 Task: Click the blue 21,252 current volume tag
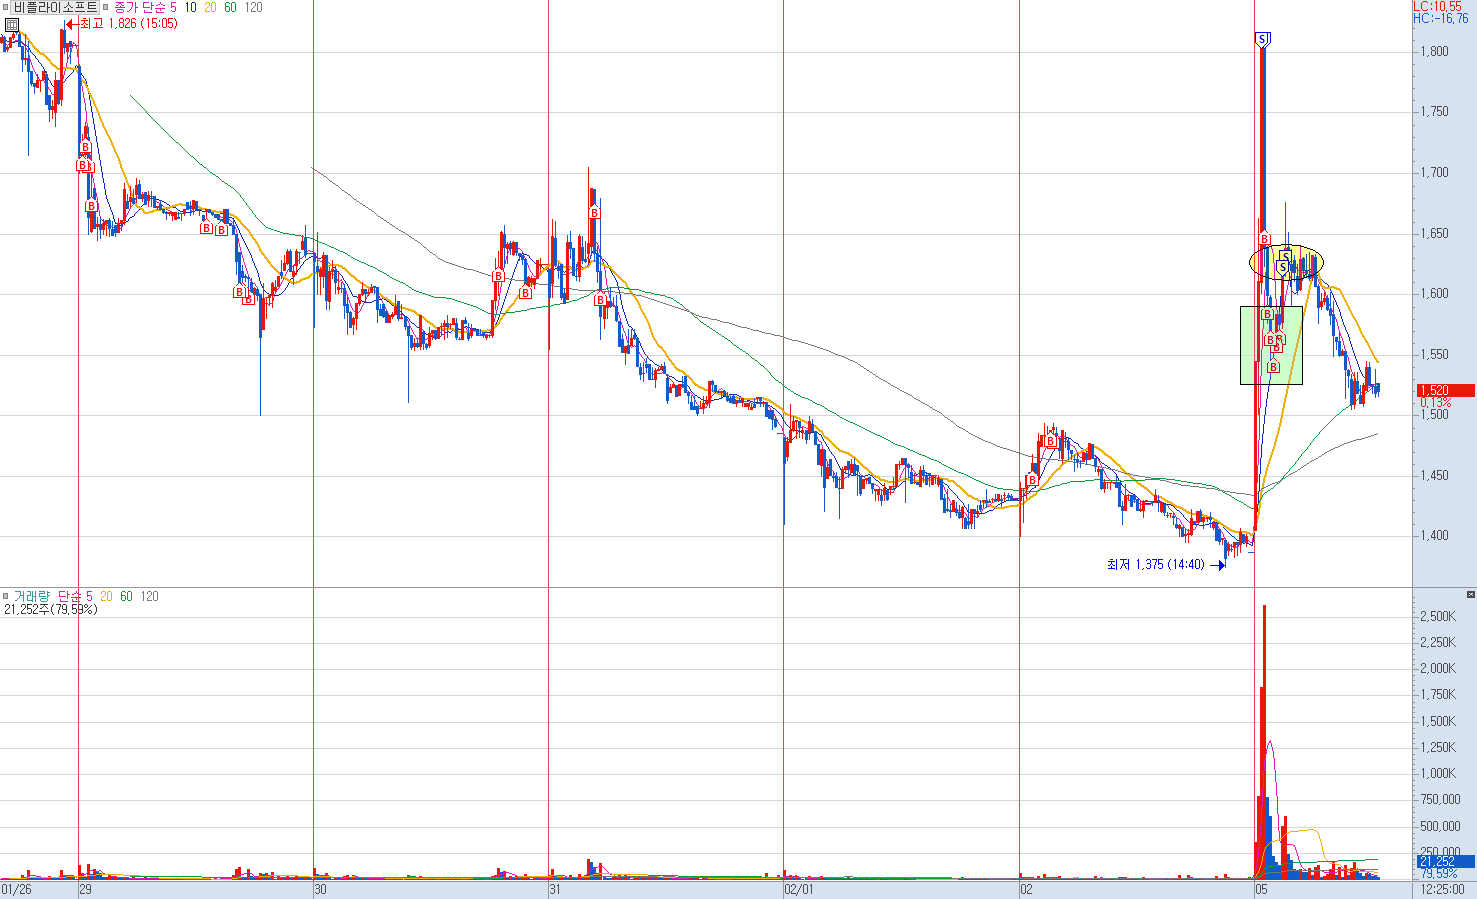tap(1445, 861)
